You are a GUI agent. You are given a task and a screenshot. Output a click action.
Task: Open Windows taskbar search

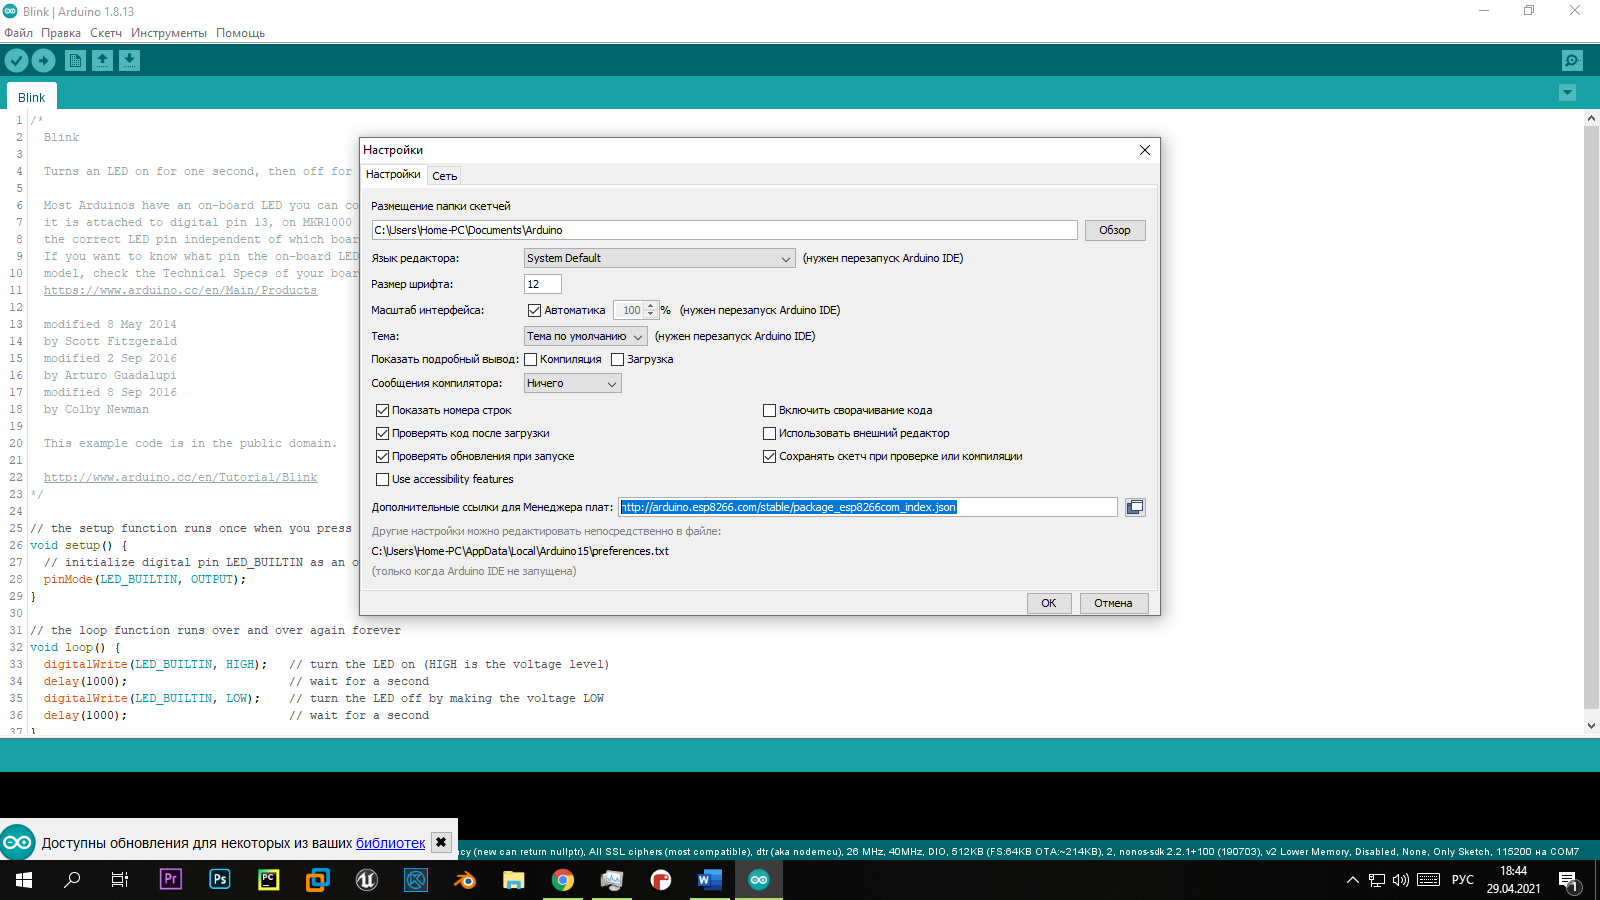click(72, 880)
